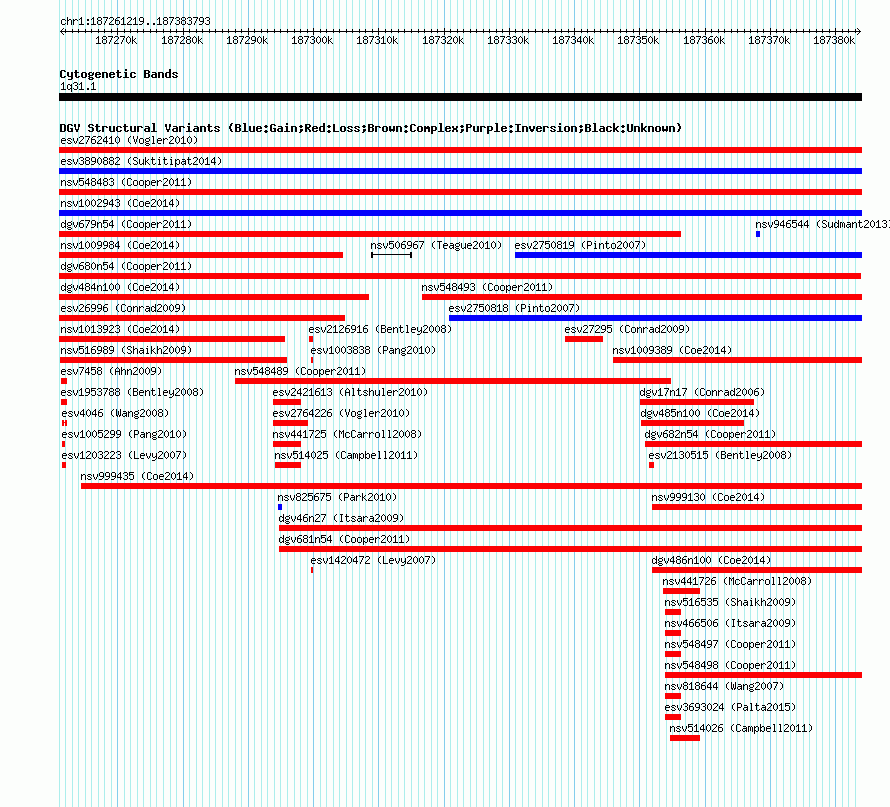The width and height of the screenshot is (890, 807).
Task: Select the esv3890882 (Suktitipat2014) blue gain bar
Action: click(460, 171)
